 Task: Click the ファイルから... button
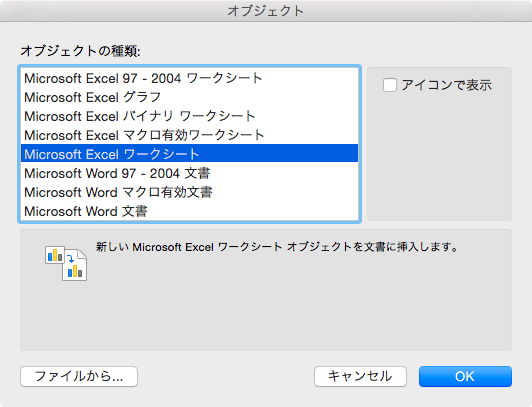(79, 376)
